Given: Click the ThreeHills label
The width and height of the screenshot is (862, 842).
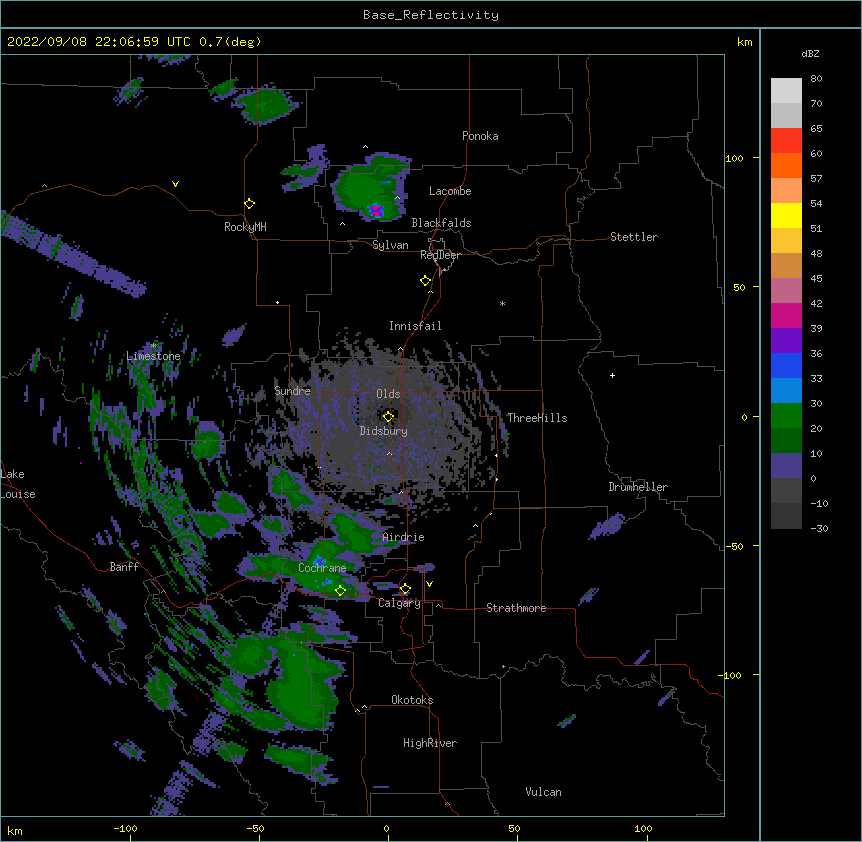Looking at the screenshot, I should tap(537, 418).
